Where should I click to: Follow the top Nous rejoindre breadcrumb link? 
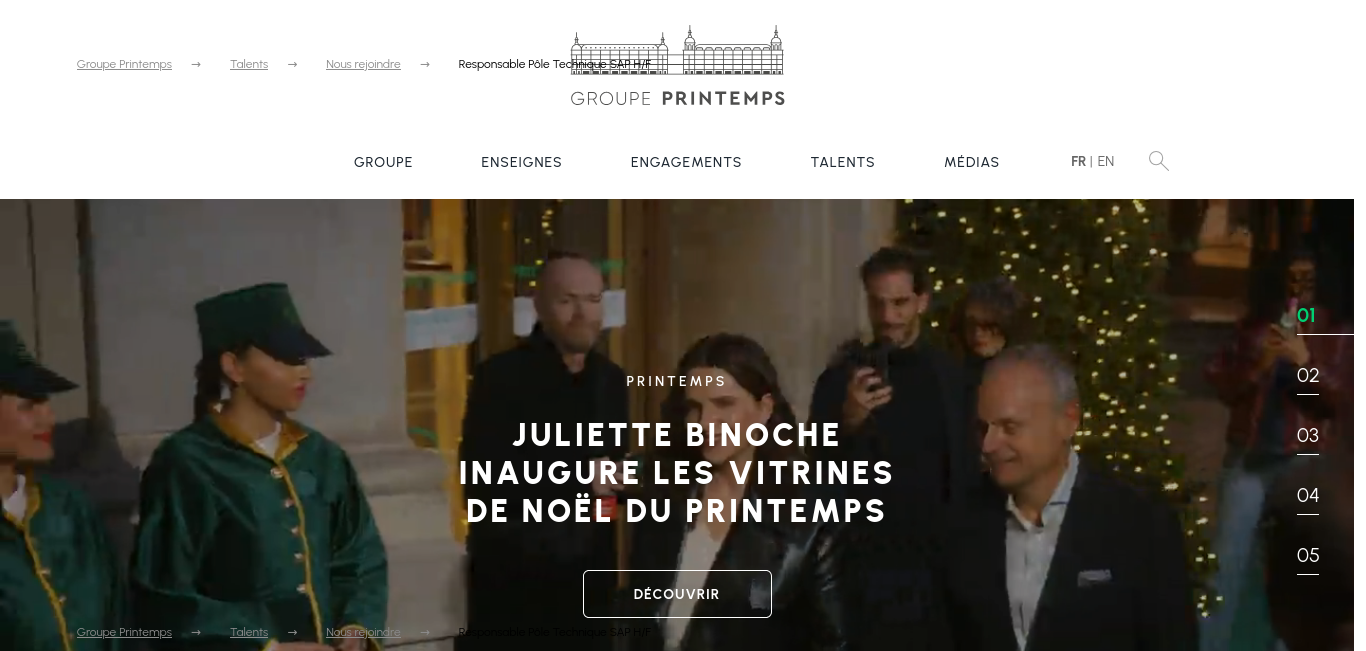tap(363, 64)
